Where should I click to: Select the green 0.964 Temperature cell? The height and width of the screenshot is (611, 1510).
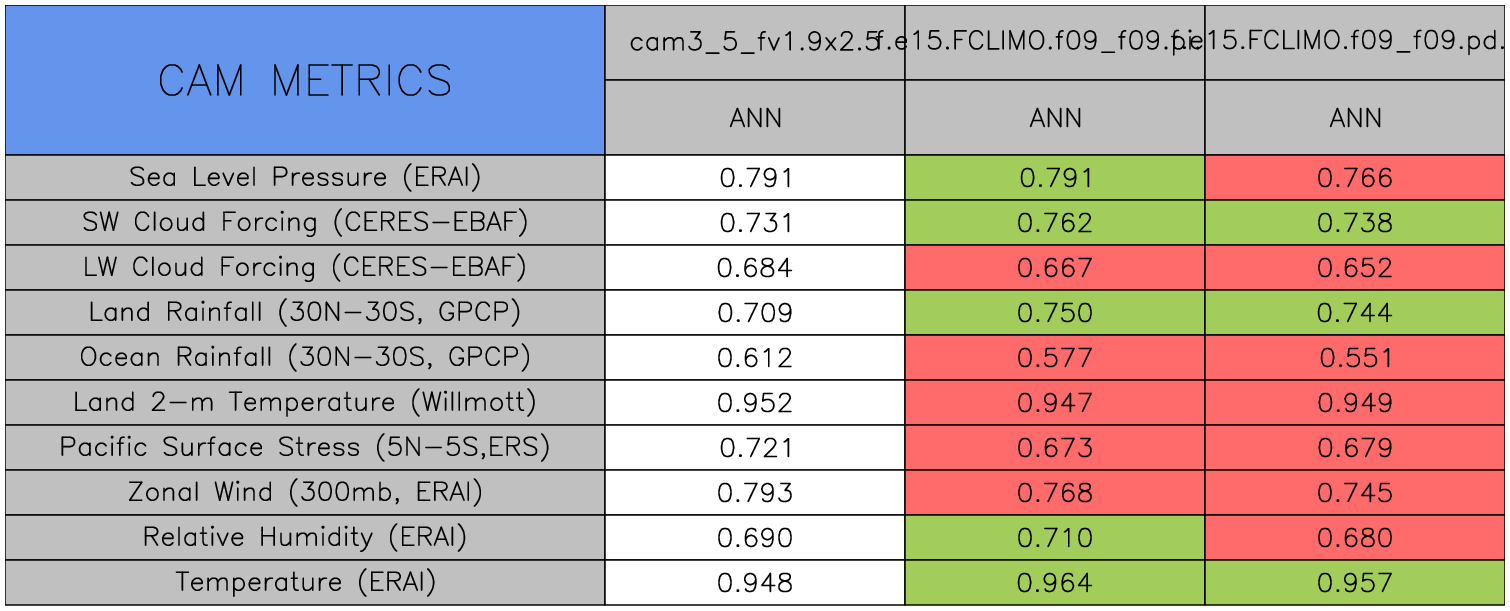1055,583
